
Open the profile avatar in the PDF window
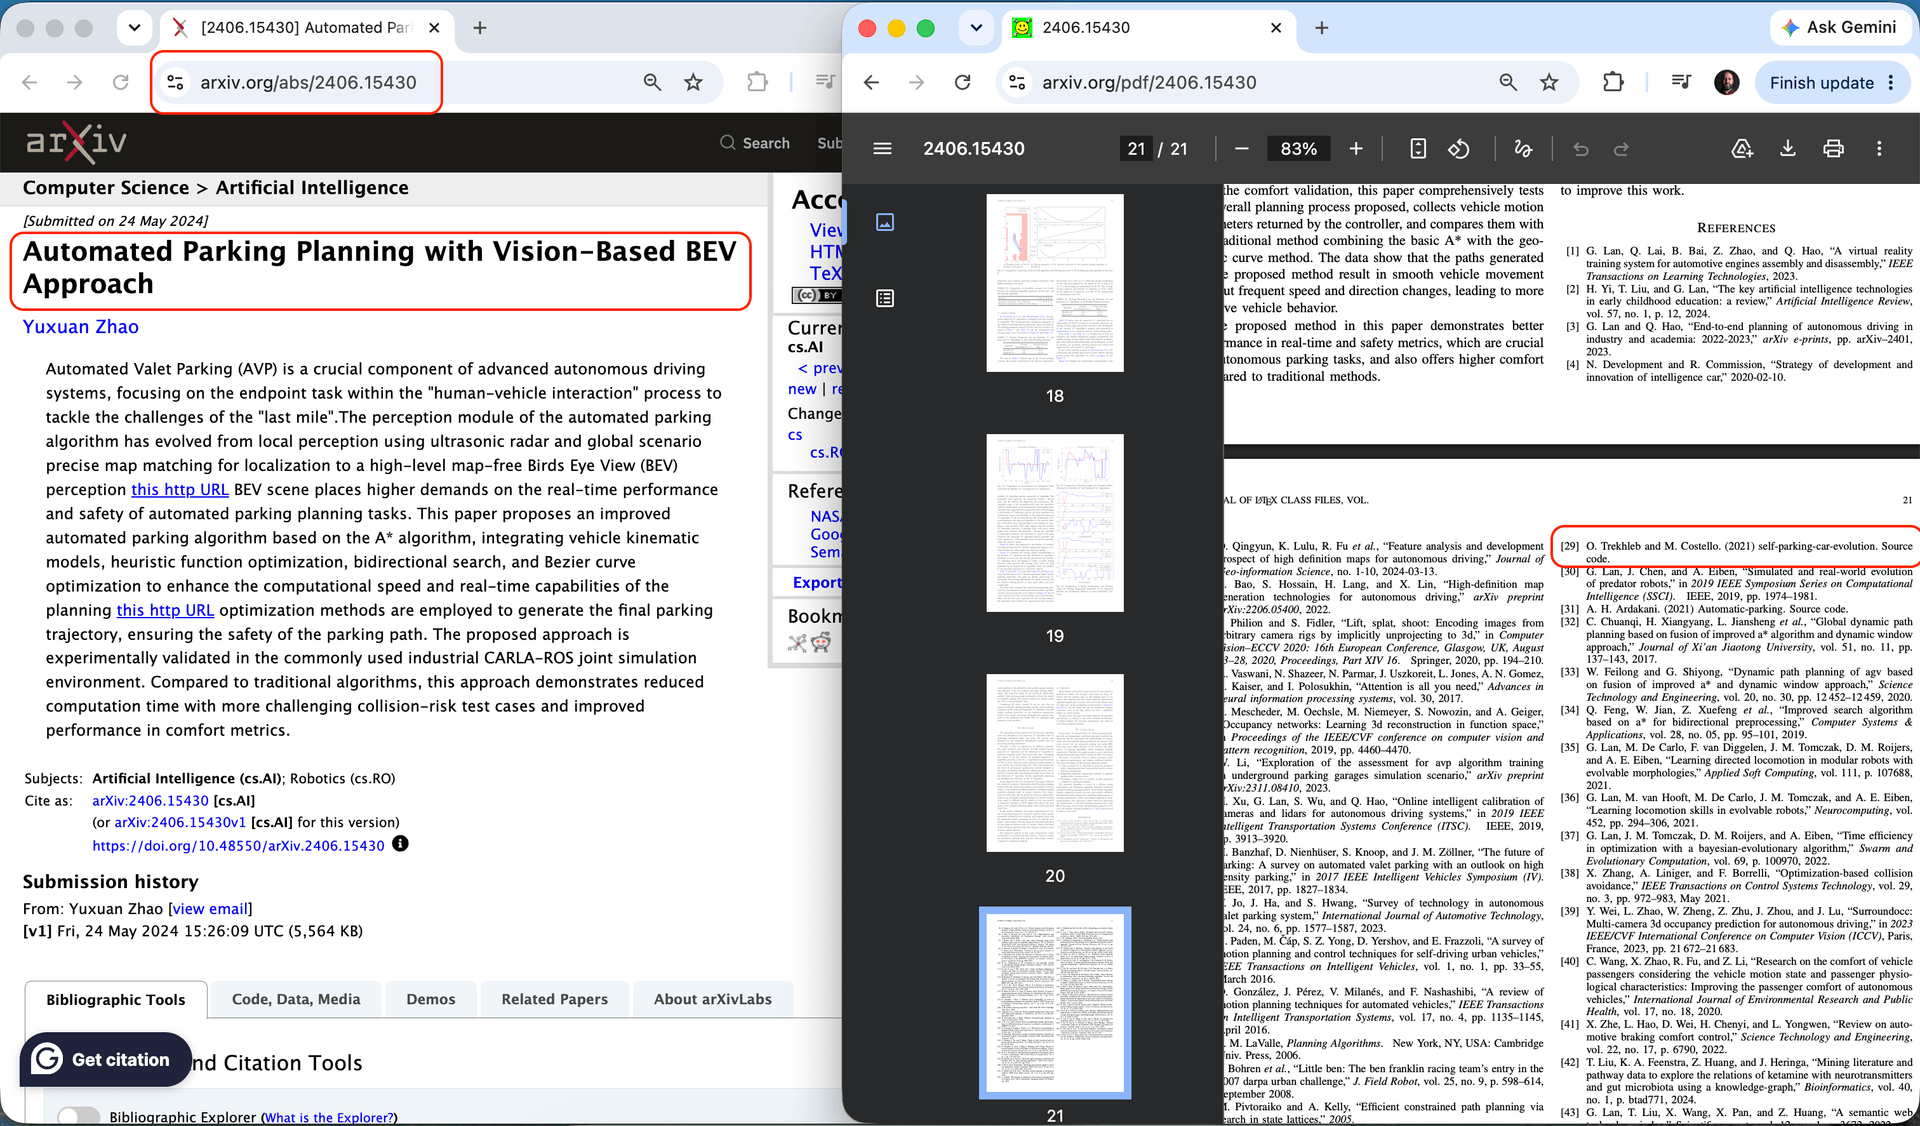(1726, 83)
